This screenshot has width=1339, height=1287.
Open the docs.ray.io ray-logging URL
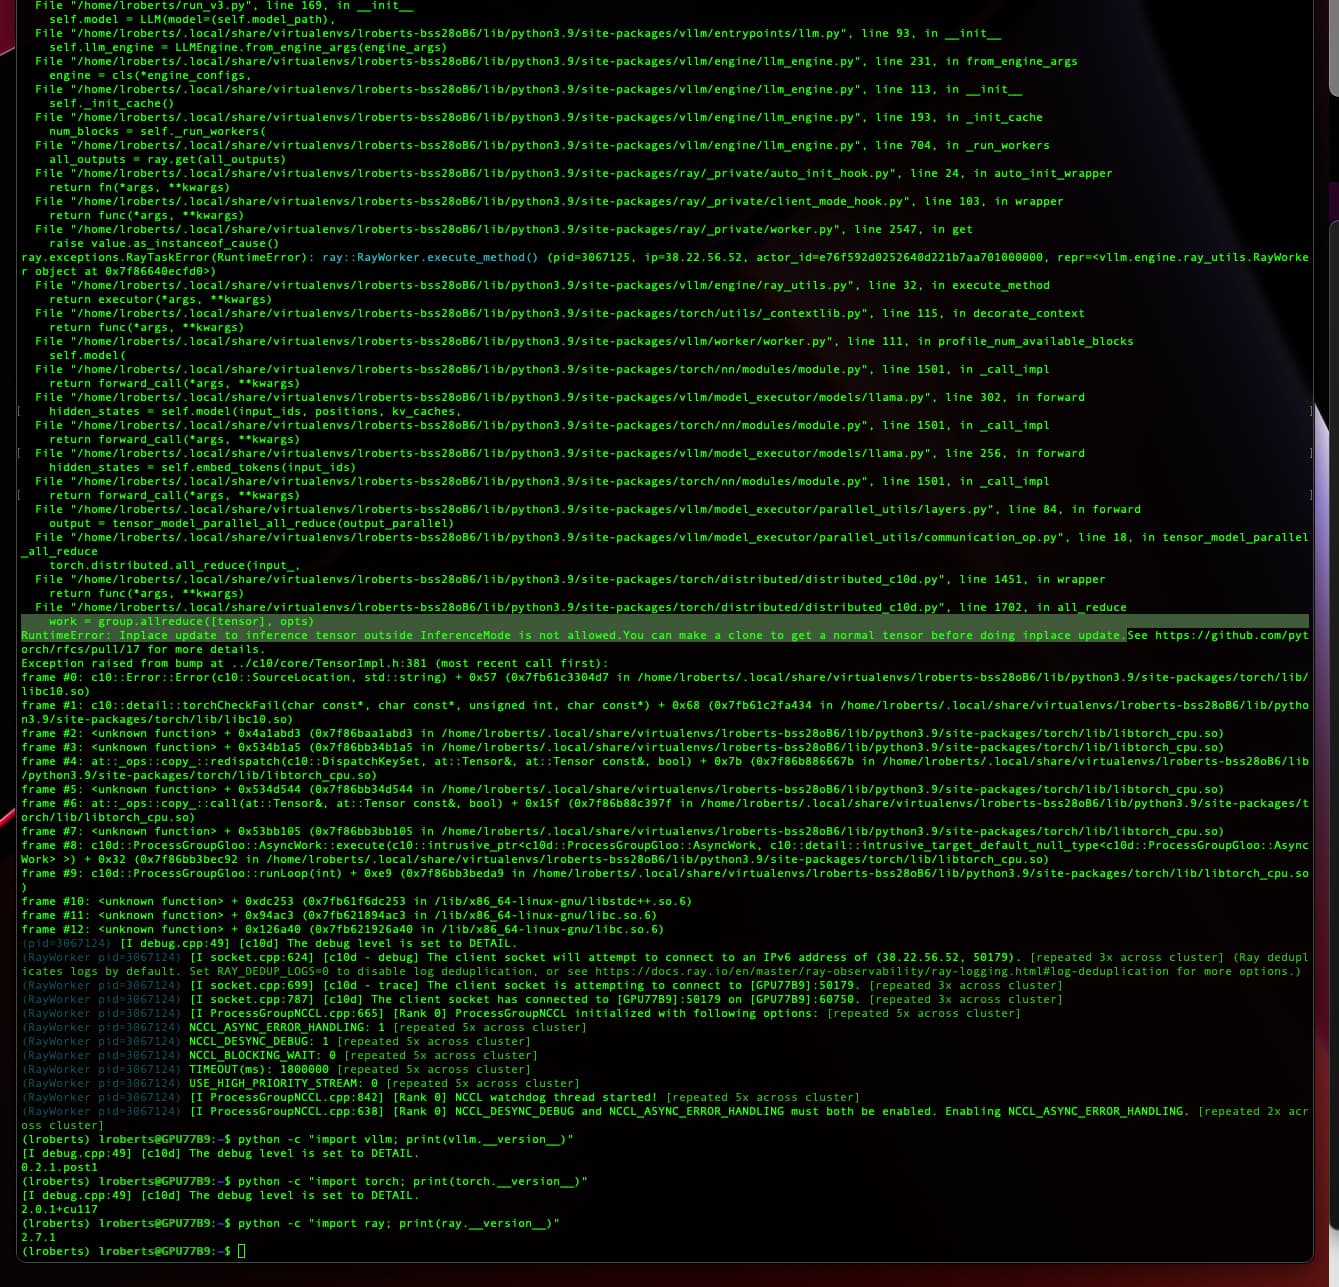[880, 971]
